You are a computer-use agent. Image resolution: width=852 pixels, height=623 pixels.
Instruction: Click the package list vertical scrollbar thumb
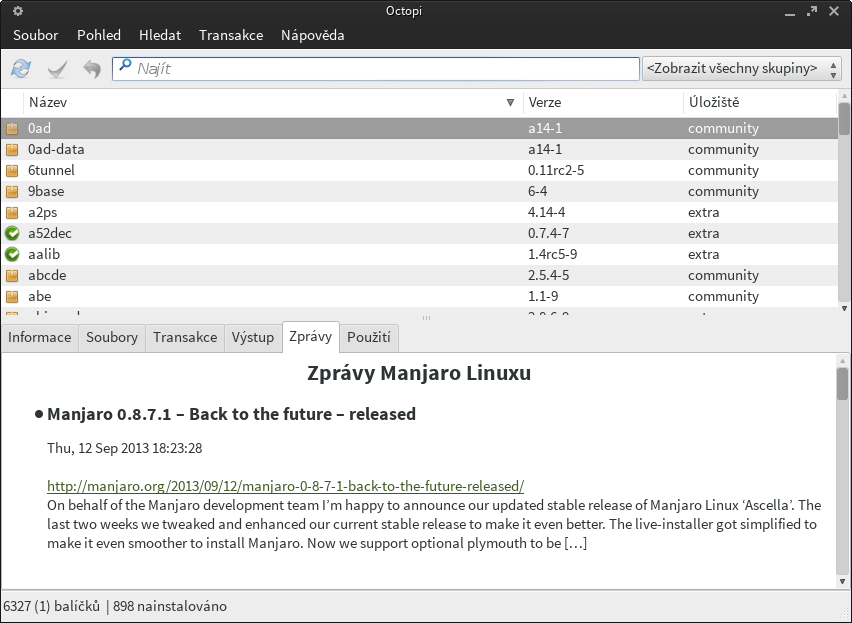click(x=844, y=119)
